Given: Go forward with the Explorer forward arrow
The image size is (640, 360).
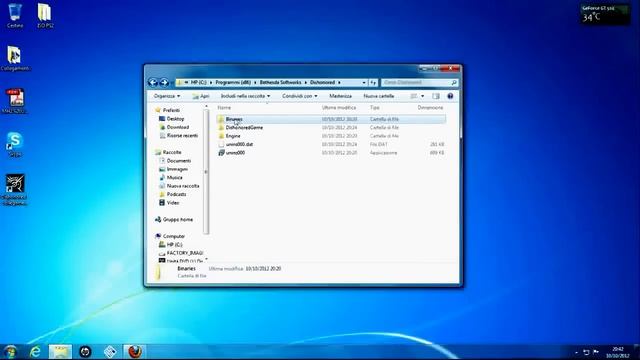Looking at the screenshot, I should tap(164, 82).
